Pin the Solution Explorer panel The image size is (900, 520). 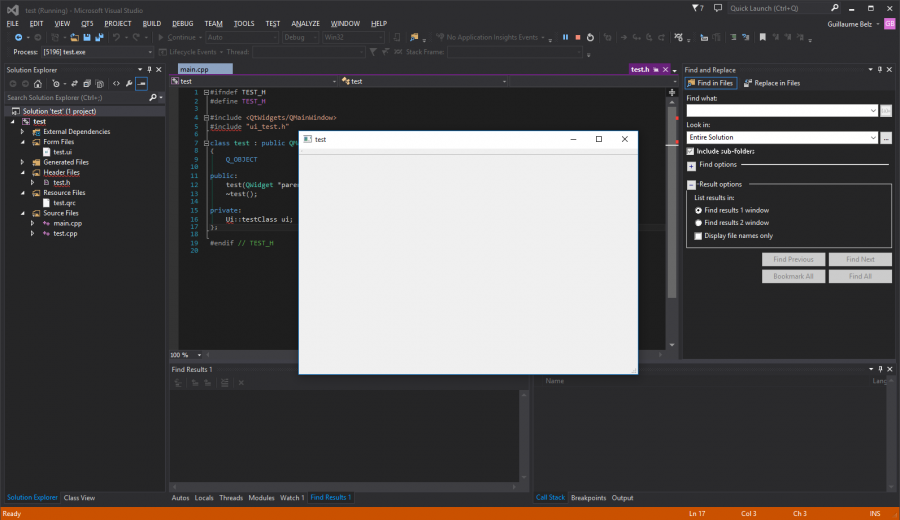click(x=149, y=69)
